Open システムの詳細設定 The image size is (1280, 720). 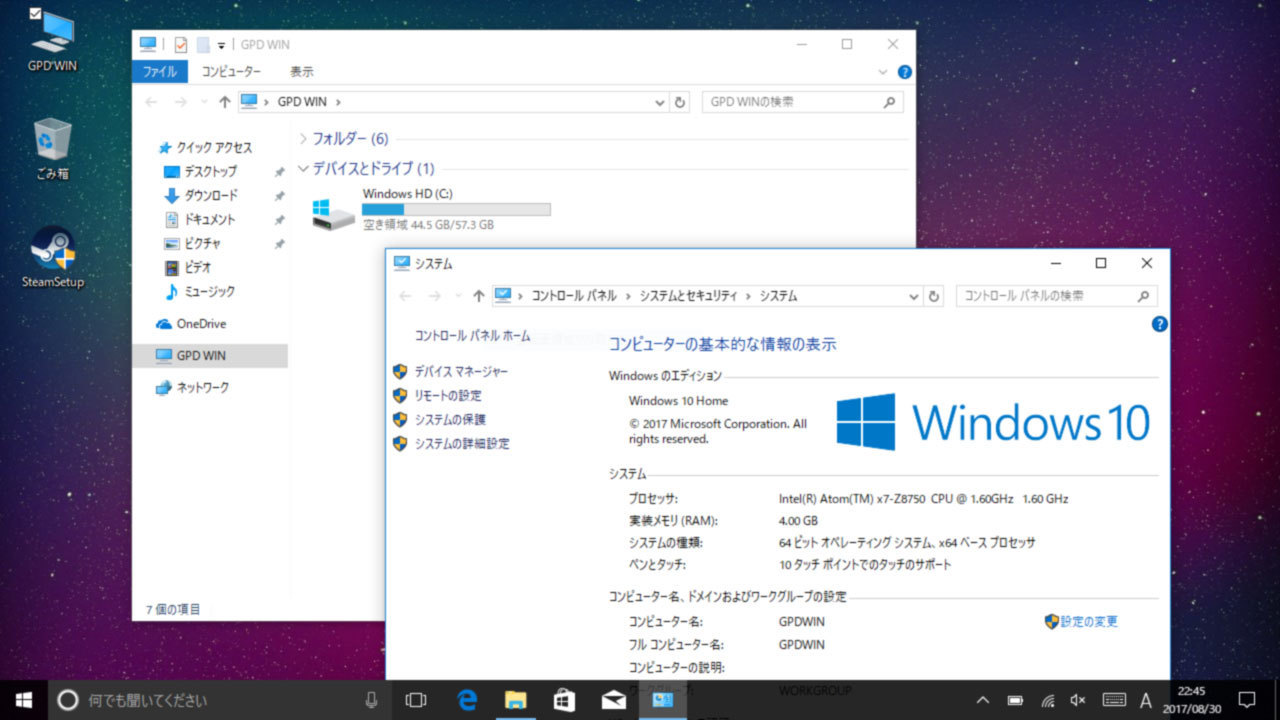pos(462,443)
